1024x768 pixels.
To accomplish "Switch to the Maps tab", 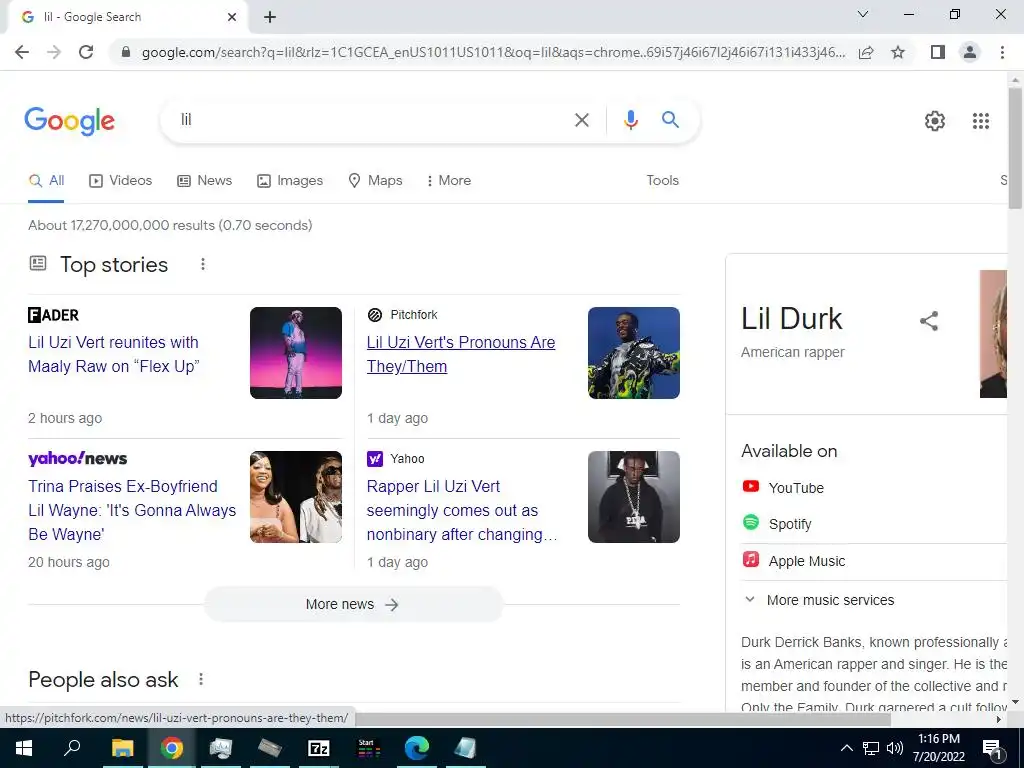I will pyautogui.click(x=375, y=181).
